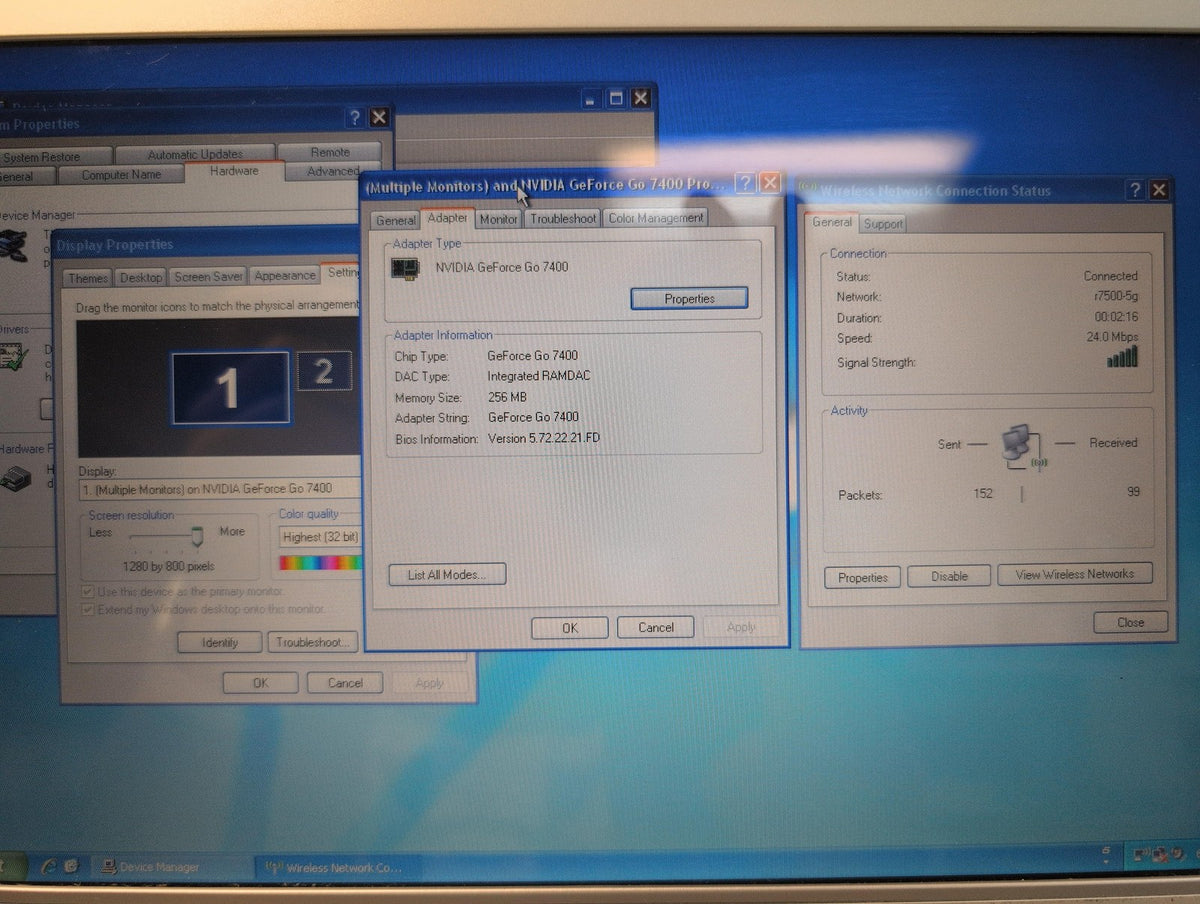1200x904 pixels.
Task: Switch to Device Manager taskbar button
Action: click(x=170, y=867)
